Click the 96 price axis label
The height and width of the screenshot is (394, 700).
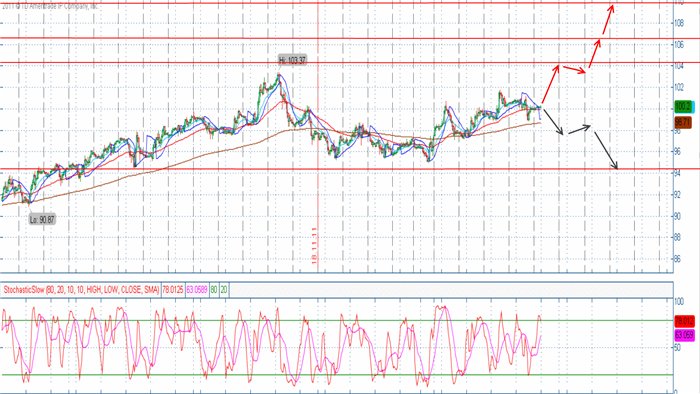[678, 152]
